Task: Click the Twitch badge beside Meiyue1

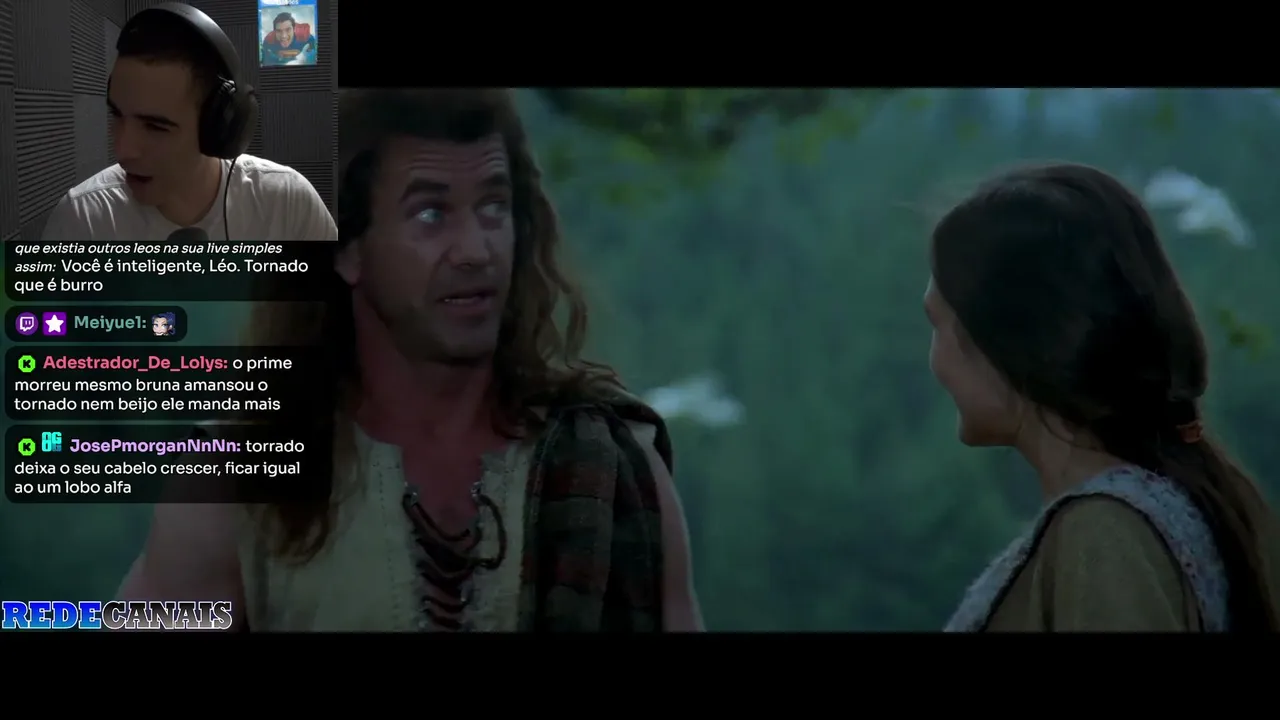Action: click(x=27, y=323)
